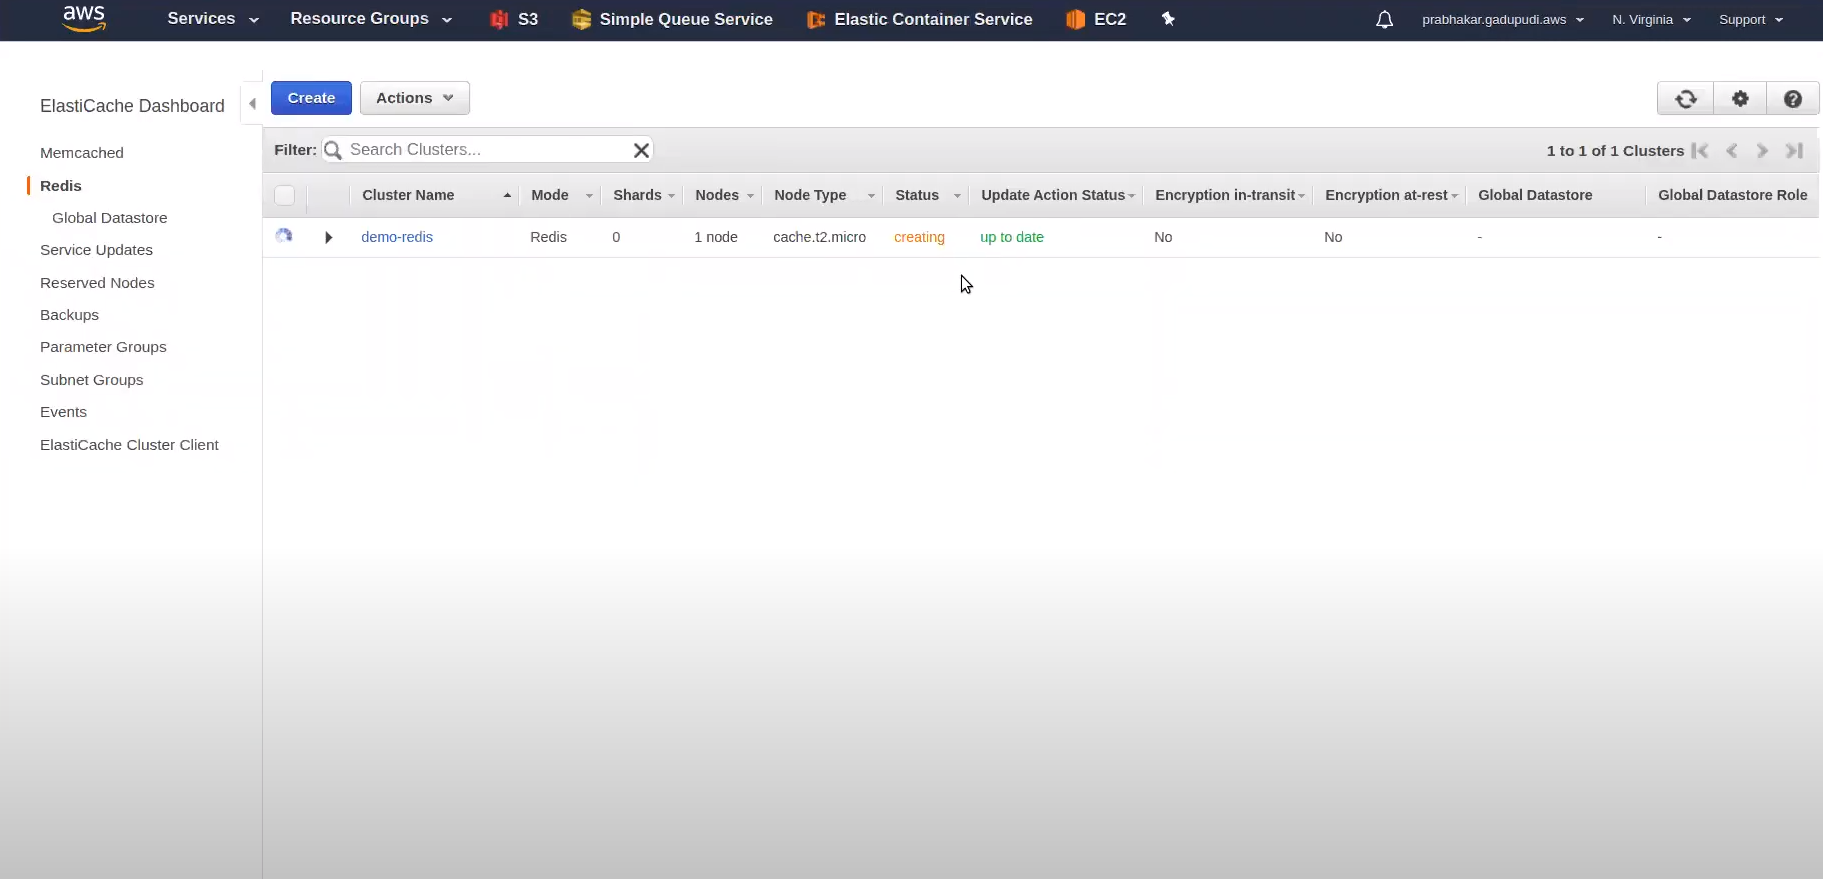The height and width of the screenshot is (879, 1823).
Task: Click the 'creating' status text
Action: (919, 237)
